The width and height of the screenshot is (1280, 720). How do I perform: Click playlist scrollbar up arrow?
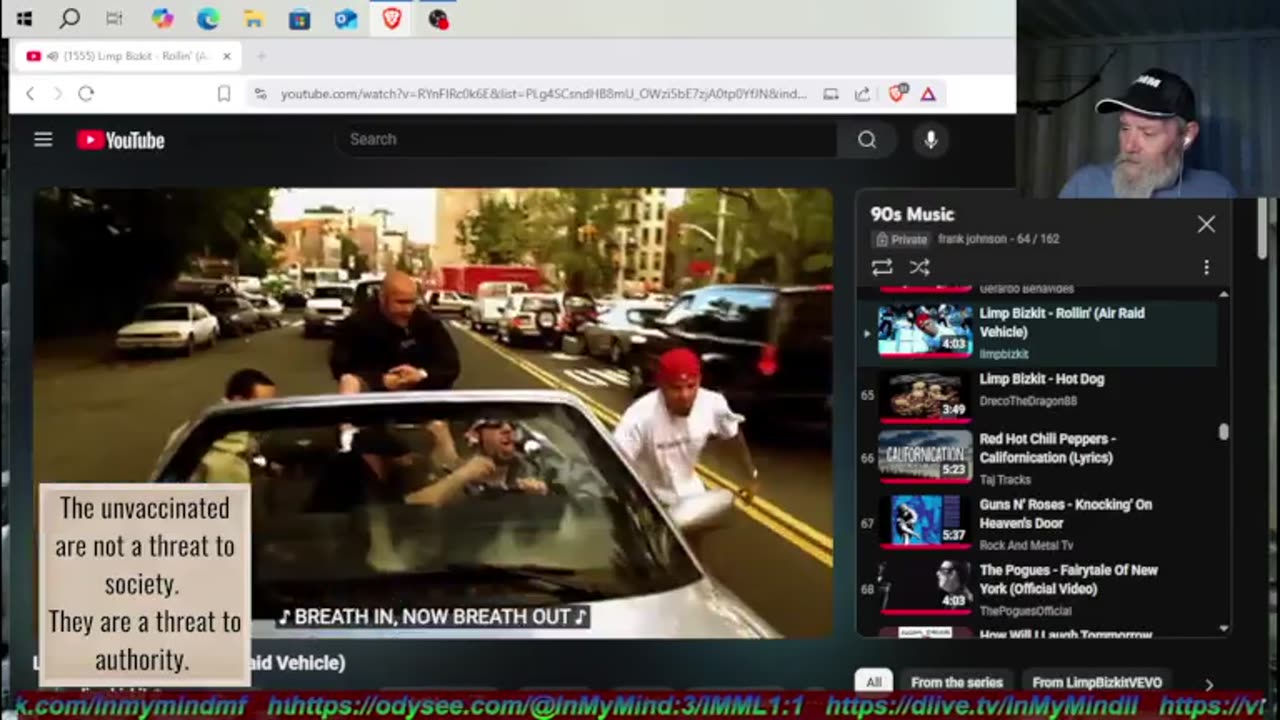coord(1224,294)
